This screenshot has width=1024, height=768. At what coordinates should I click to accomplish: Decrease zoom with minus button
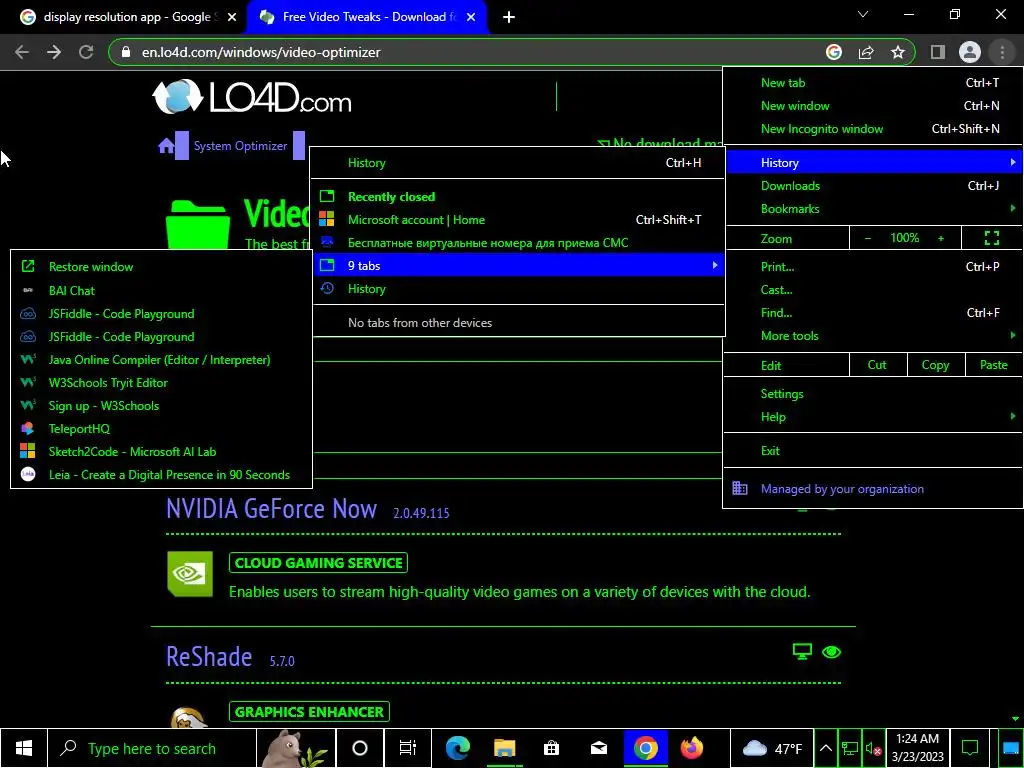tap(868, 238)
